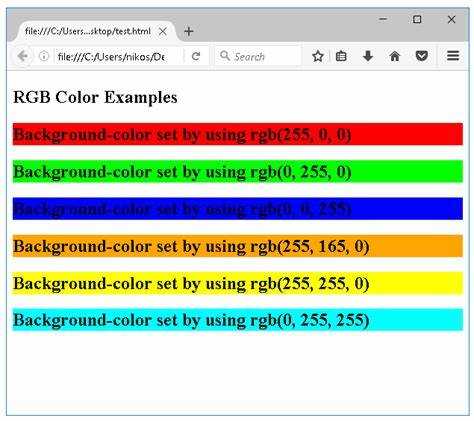The width and height of the screenshot is (474, 421).
Task: Click the cyan rgb(0, 255, 255) bar
Action: tap(238, 320)
